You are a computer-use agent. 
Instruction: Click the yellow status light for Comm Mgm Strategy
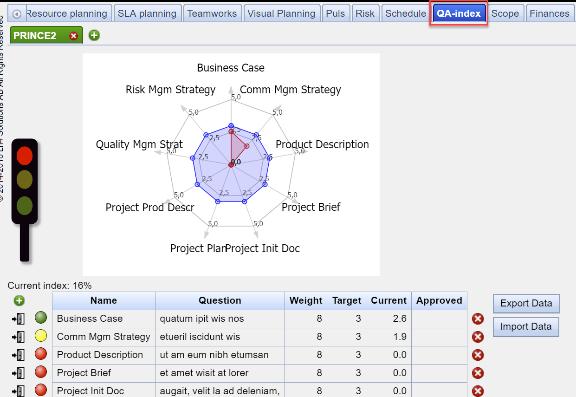pos(41,335)
